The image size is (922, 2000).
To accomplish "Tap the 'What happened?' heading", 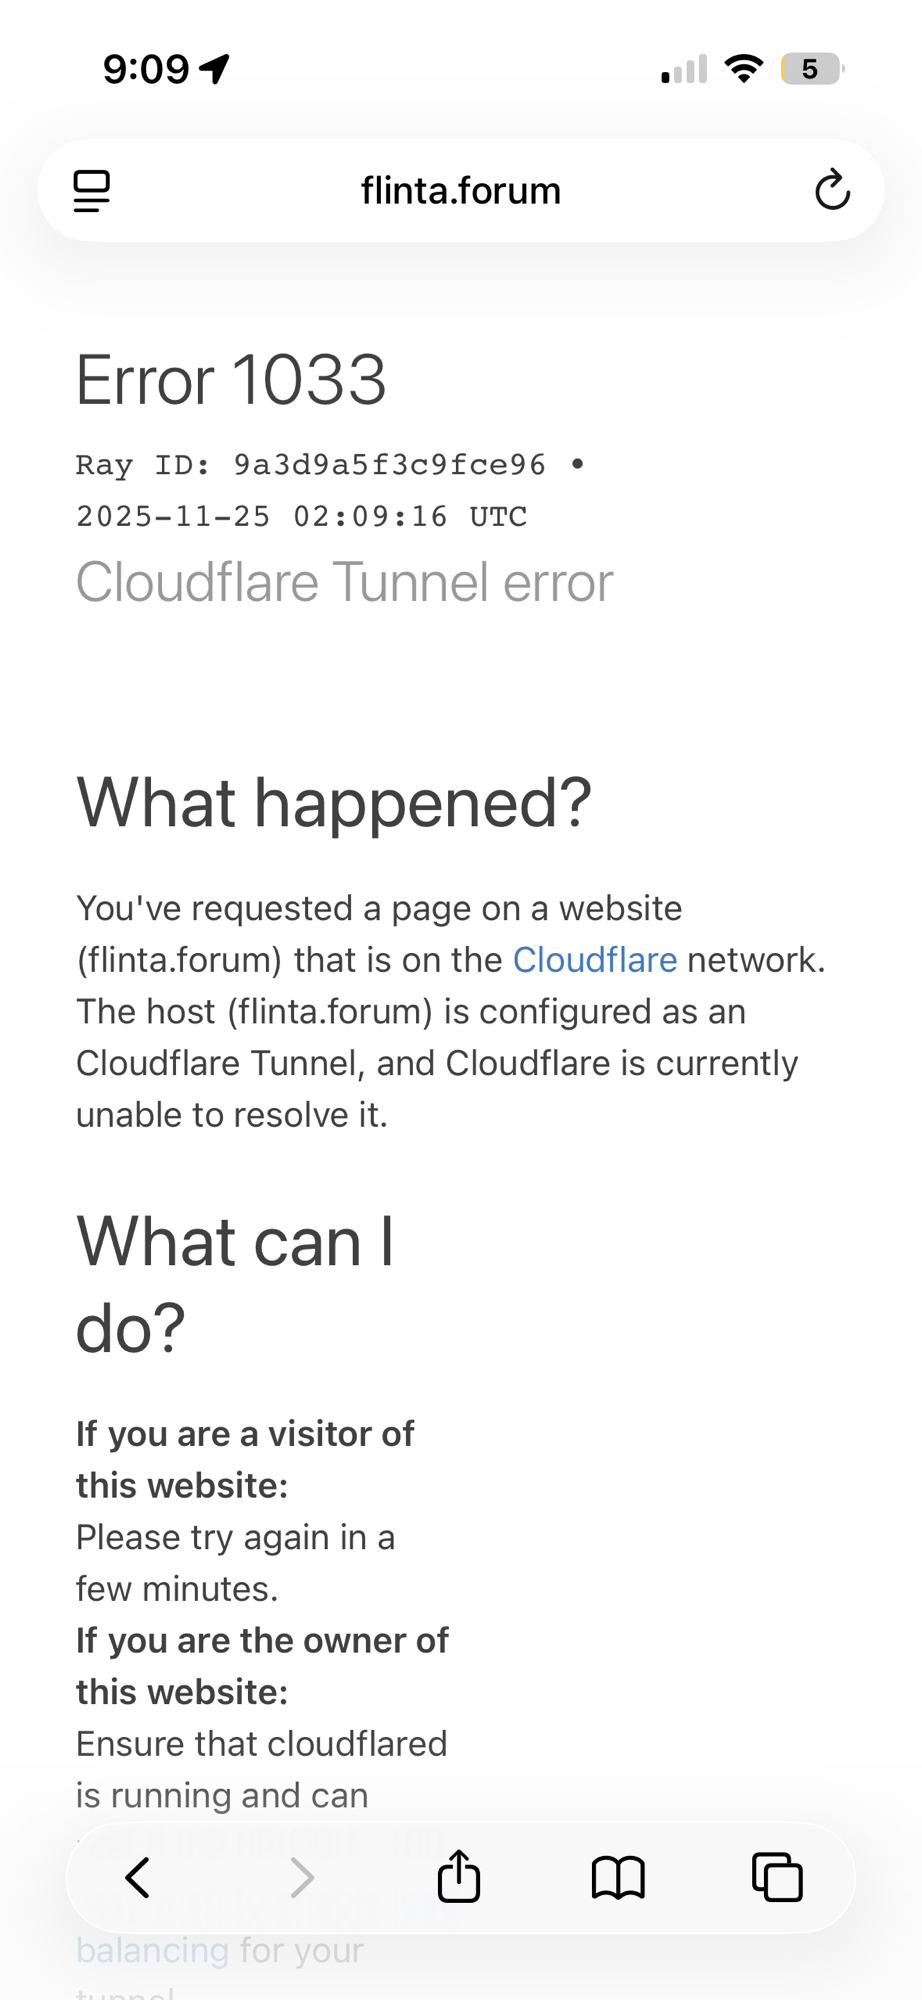I will tap(334, 803).
